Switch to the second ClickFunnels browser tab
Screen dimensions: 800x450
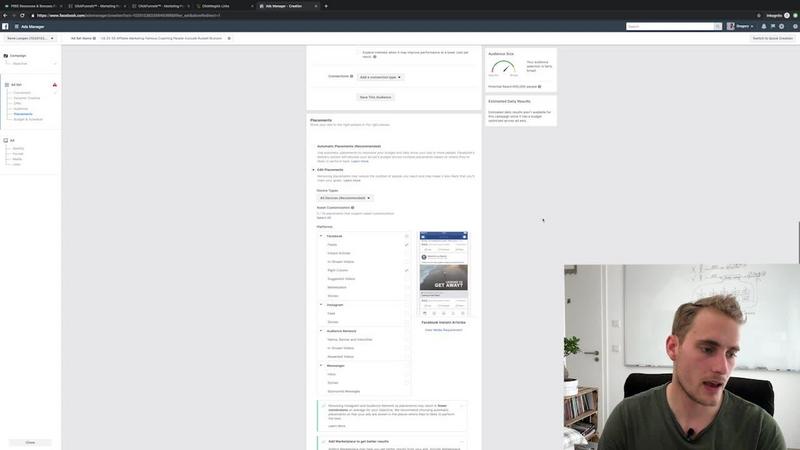tap(97, 6)
